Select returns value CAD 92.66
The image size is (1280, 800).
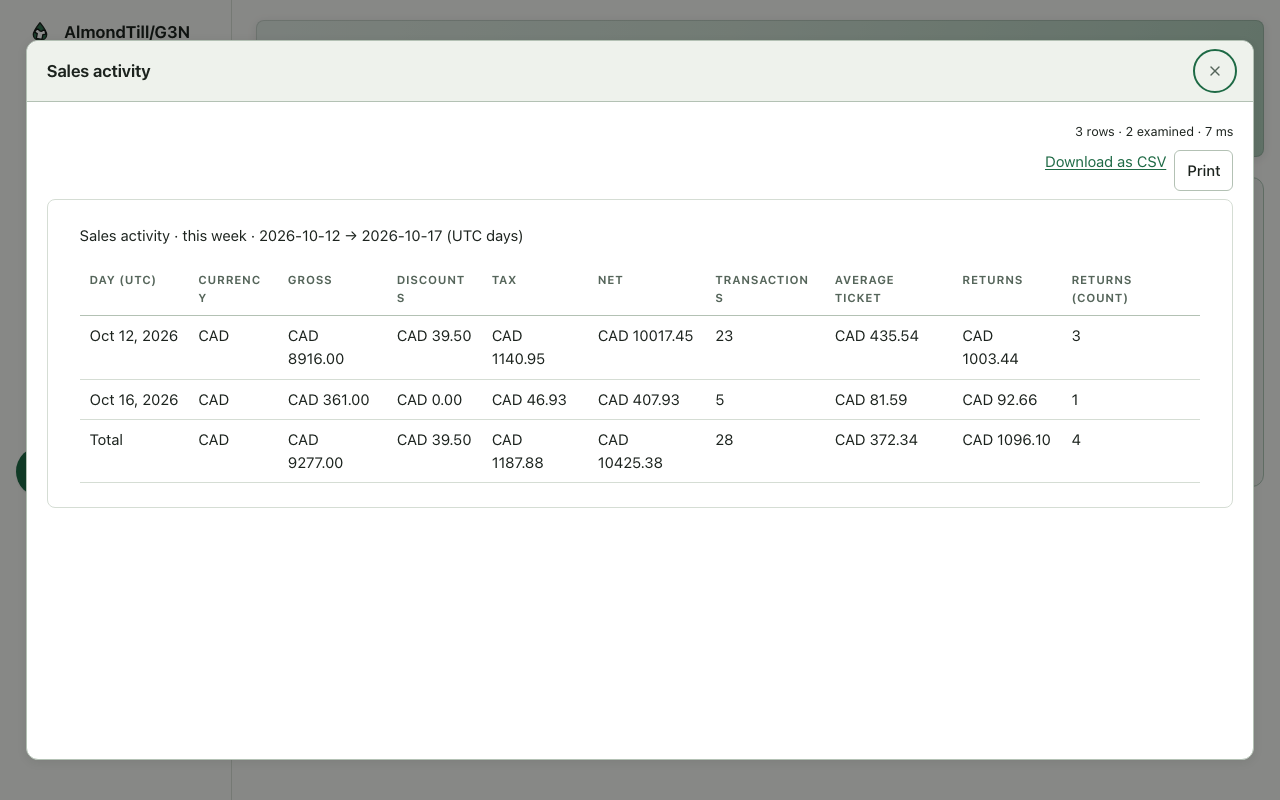coord(999,400)
